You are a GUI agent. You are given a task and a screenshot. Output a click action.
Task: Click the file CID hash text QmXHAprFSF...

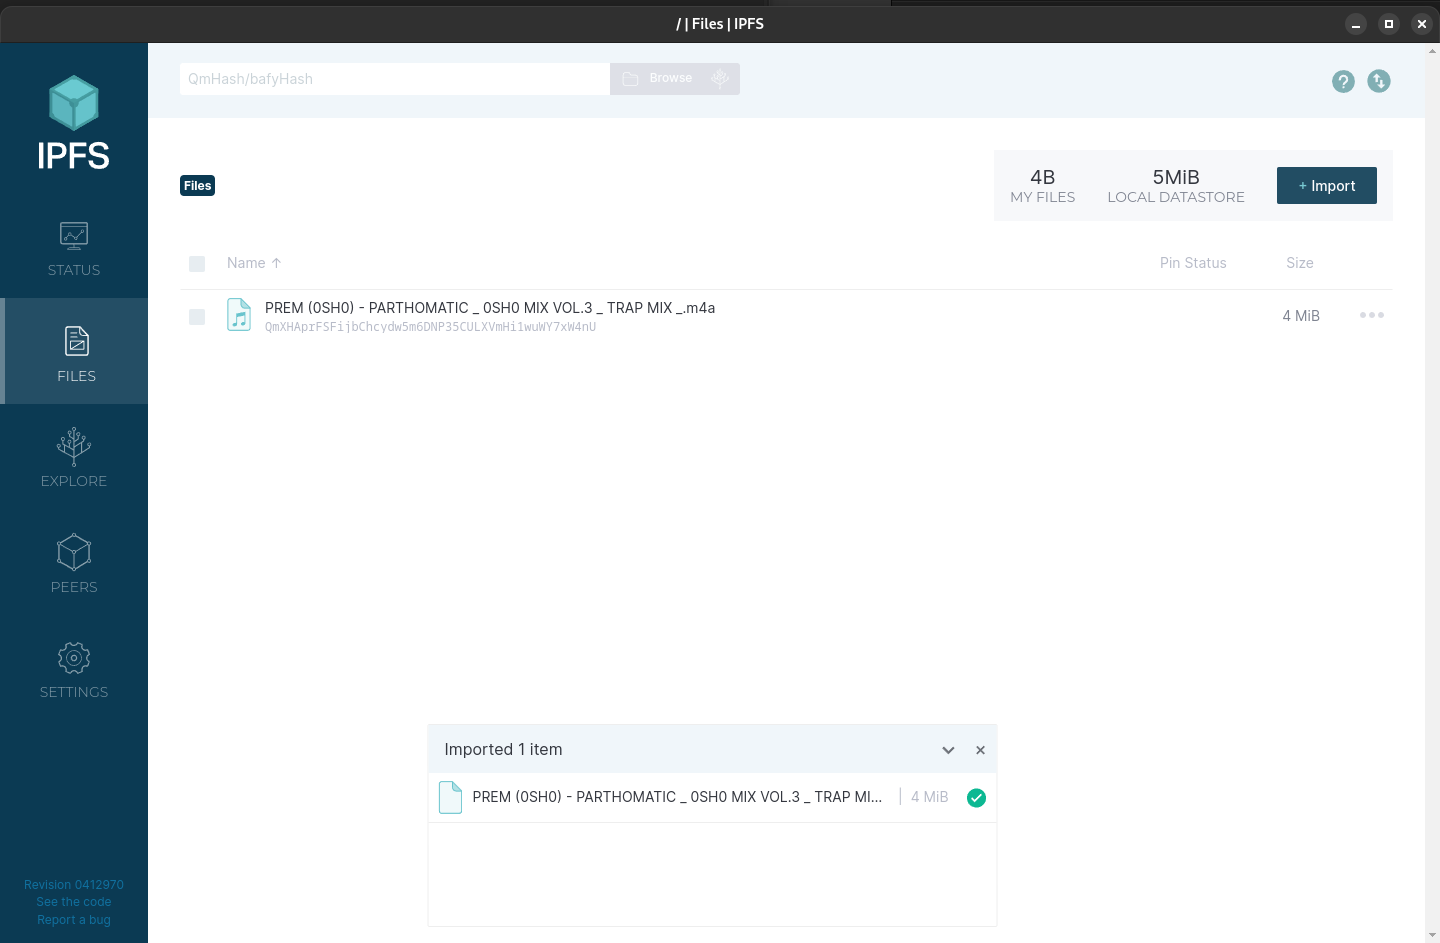(430, 327)
